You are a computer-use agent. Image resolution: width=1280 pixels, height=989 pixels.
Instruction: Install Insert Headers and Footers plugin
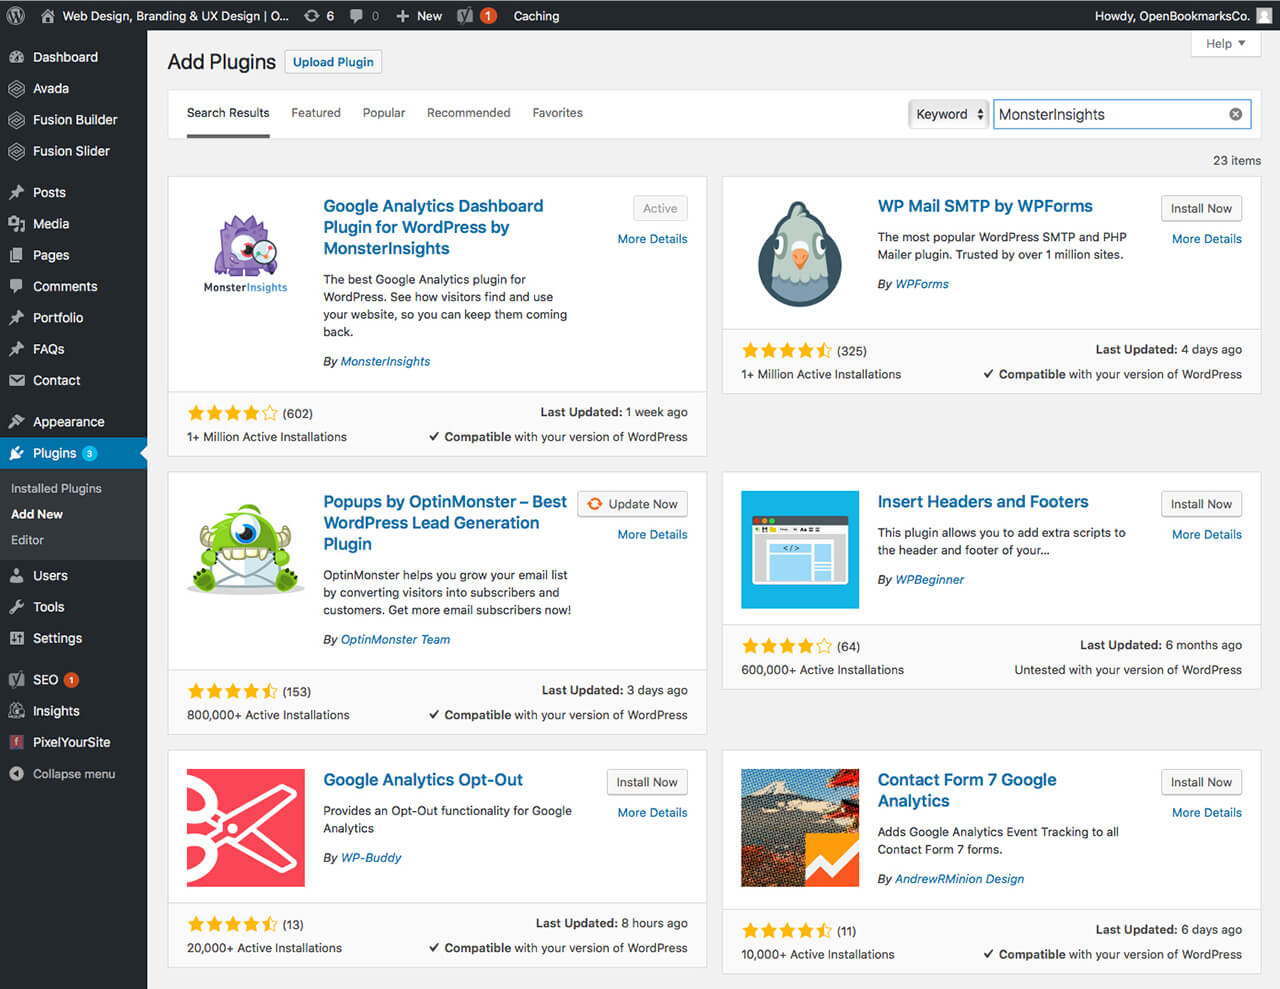pyautogui.click(x=1201, y=504)
